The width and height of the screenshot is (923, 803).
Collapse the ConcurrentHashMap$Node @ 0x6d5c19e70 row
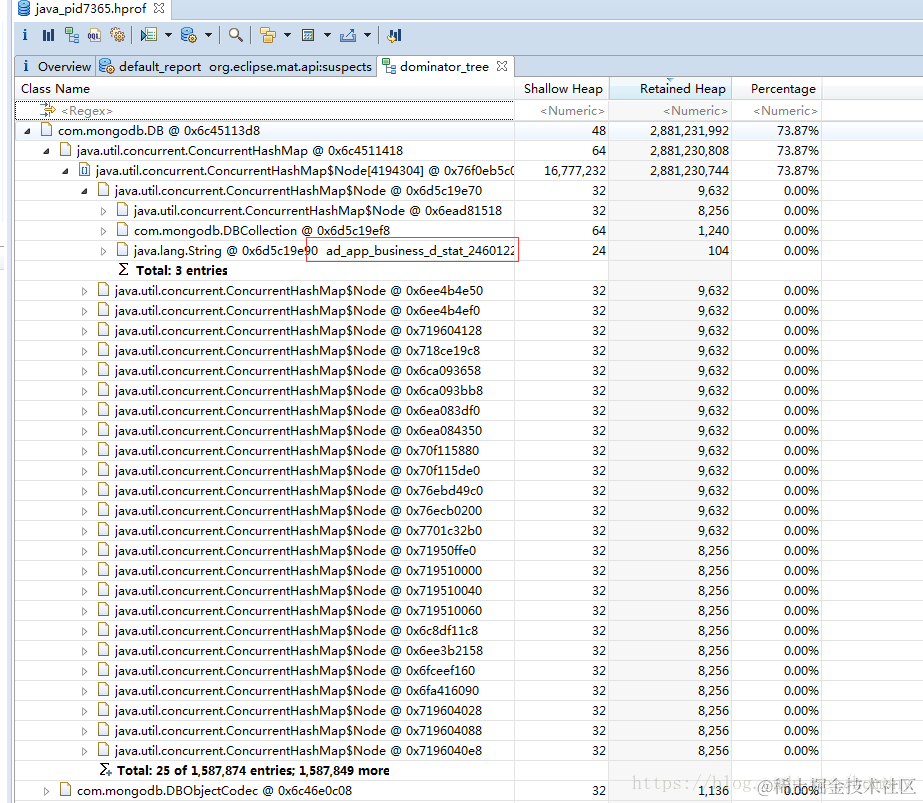point(84,191)
